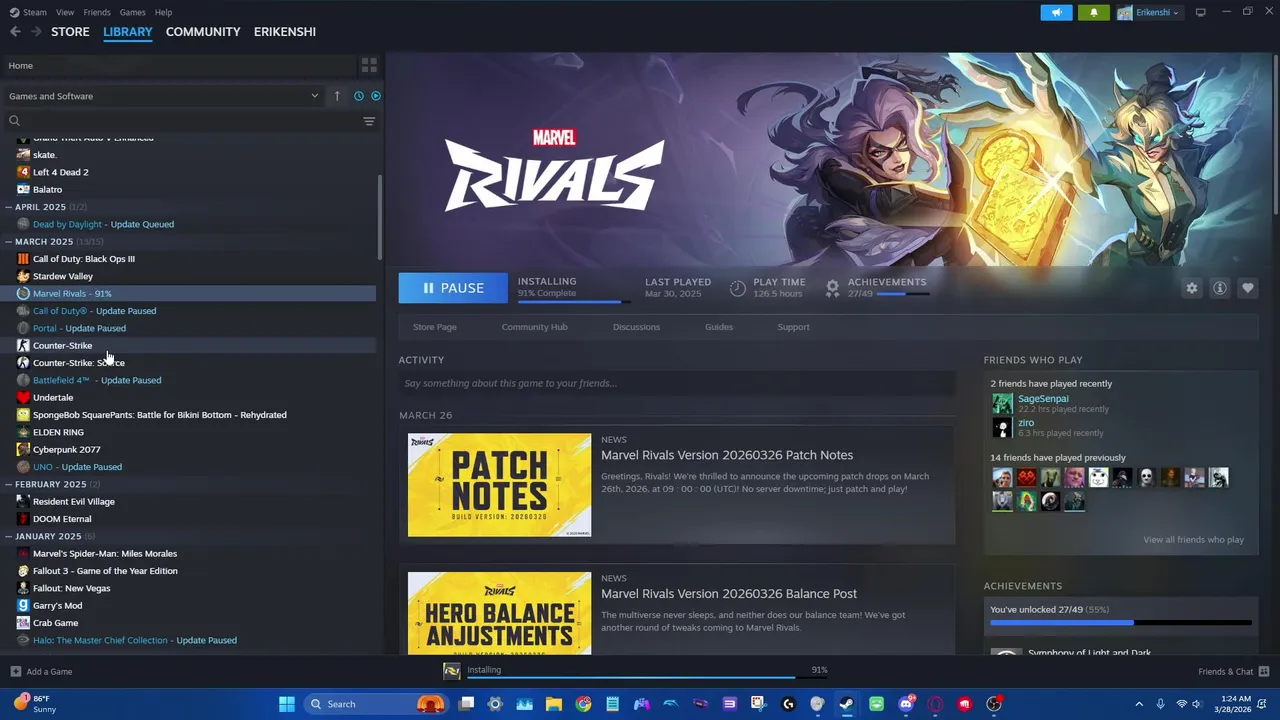Viewport: 1280px width, 720px height.
Task: Switch to the COMMUNITY tab
Action: pos(203,32)
